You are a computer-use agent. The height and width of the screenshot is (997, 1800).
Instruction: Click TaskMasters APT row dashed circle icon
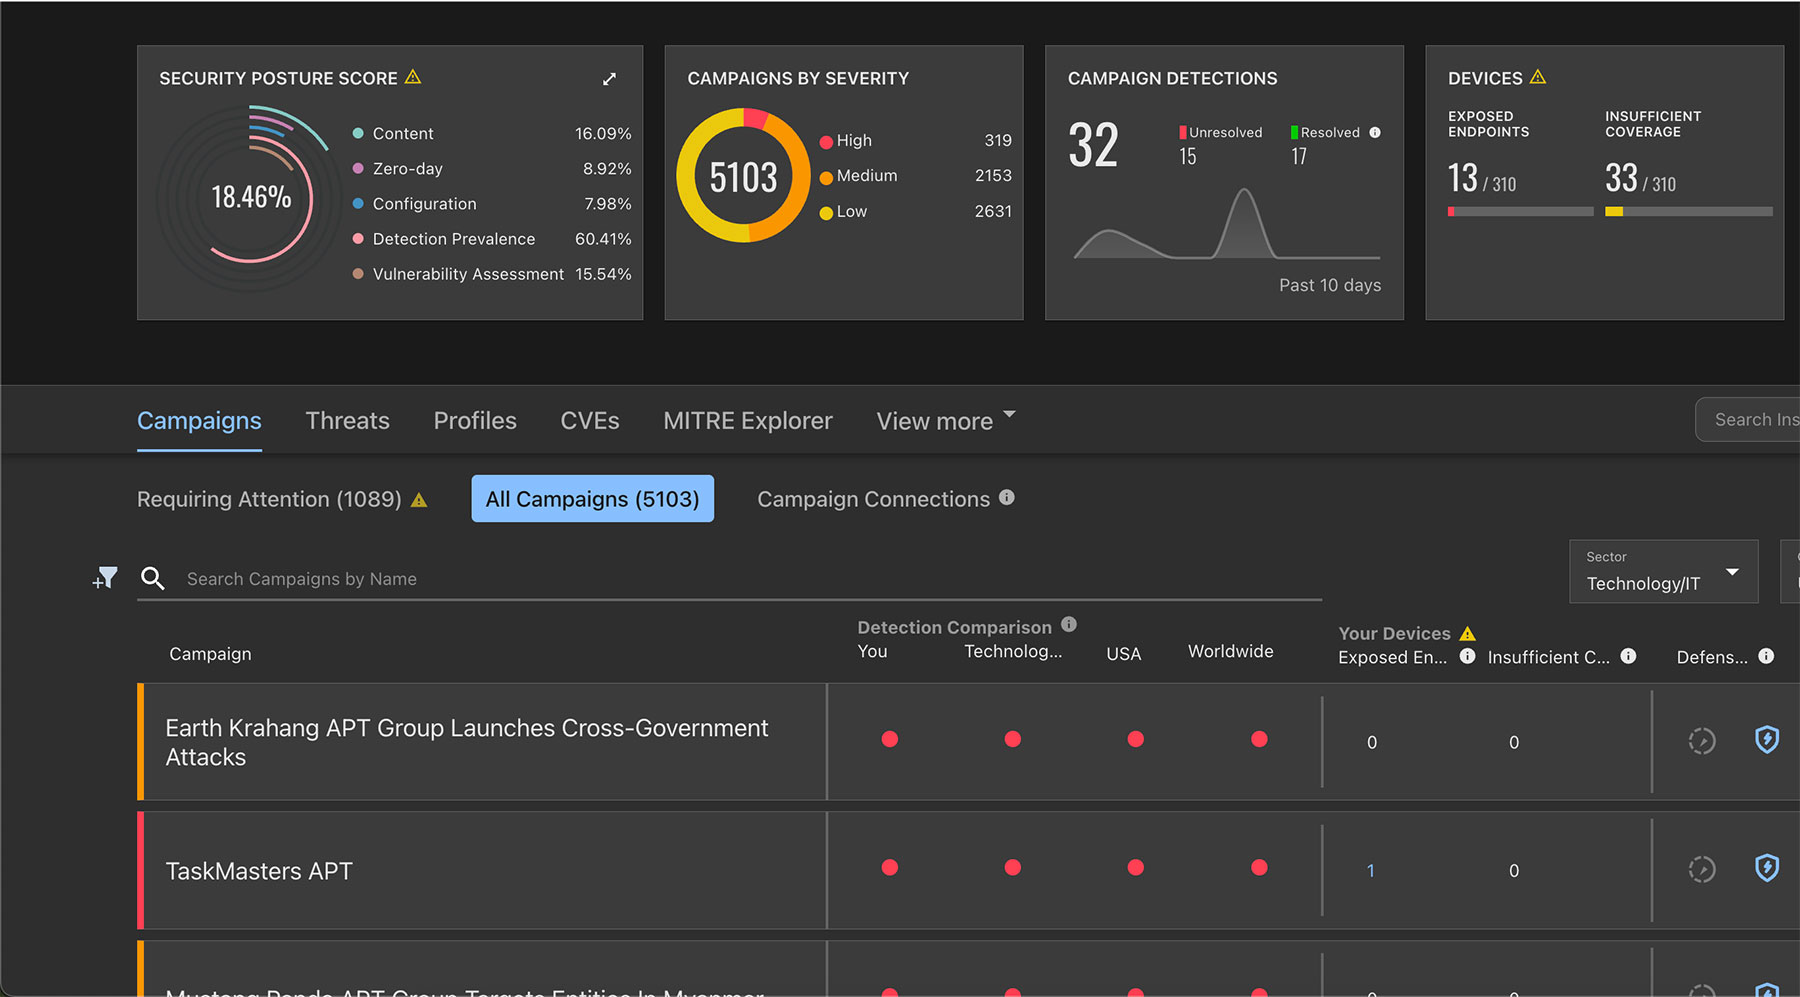[1702, 869]
